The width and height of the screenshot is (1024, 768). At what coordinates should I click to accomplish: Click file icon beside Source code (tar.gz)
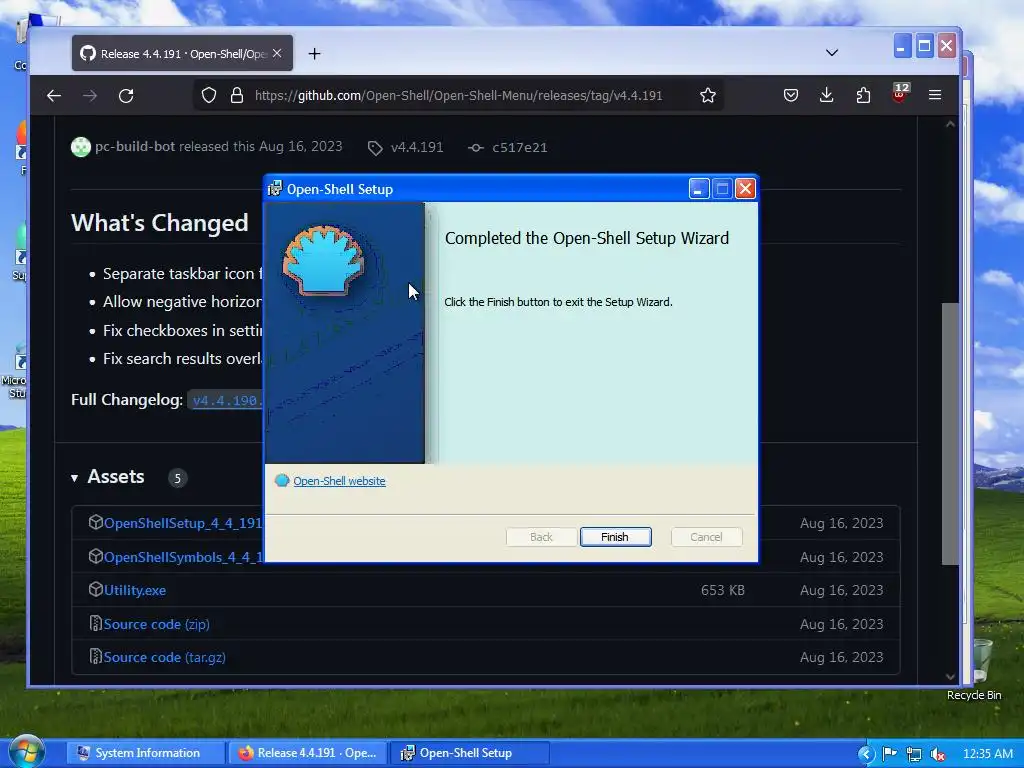[x=95, y=656]
